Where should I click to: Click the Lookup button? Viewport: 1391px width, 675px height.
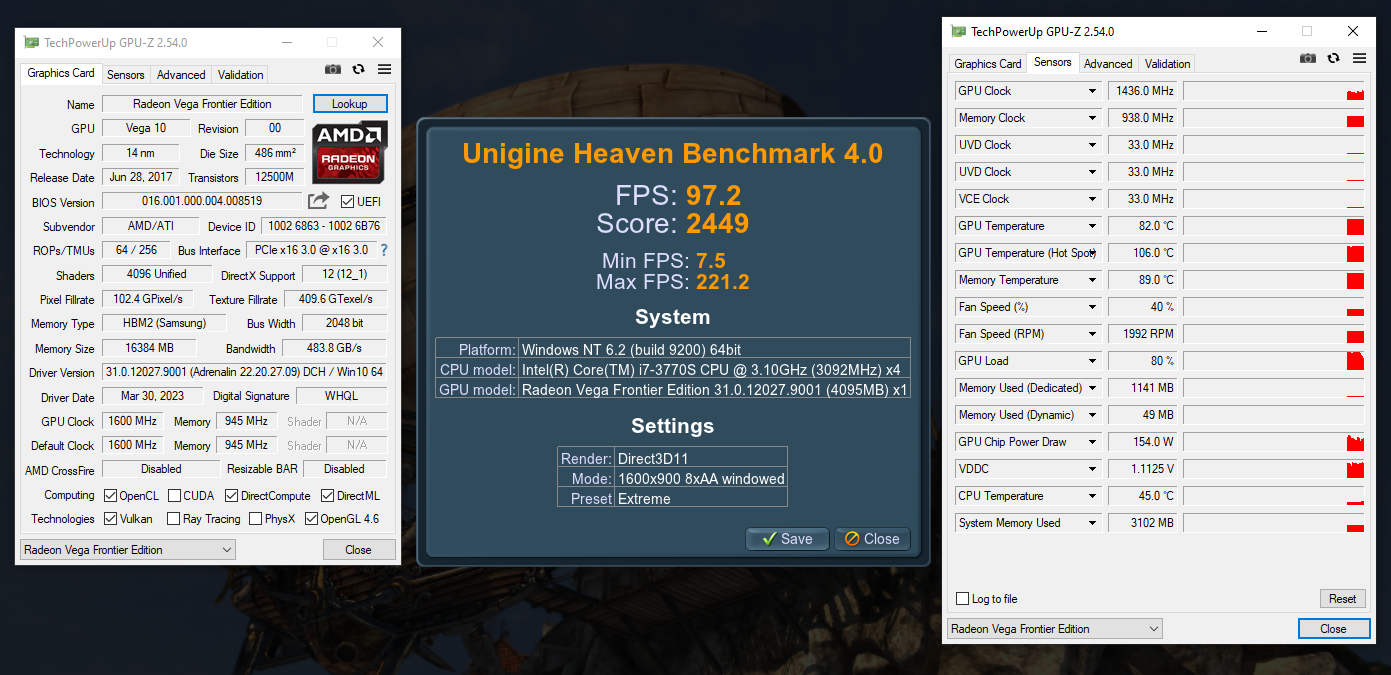click(x=350, y=104)
